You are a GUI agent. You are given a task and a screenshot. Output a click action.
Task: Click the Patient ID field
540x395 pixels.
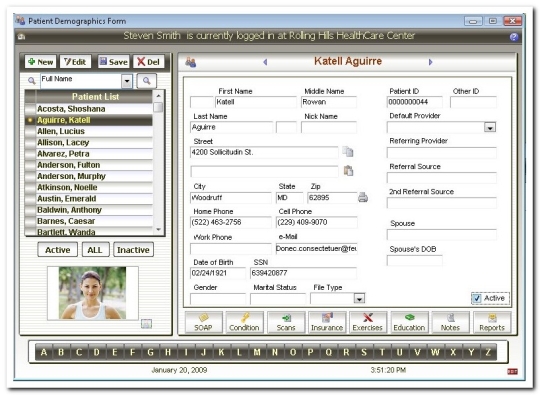pyautogui.click(x=415, y=102)
